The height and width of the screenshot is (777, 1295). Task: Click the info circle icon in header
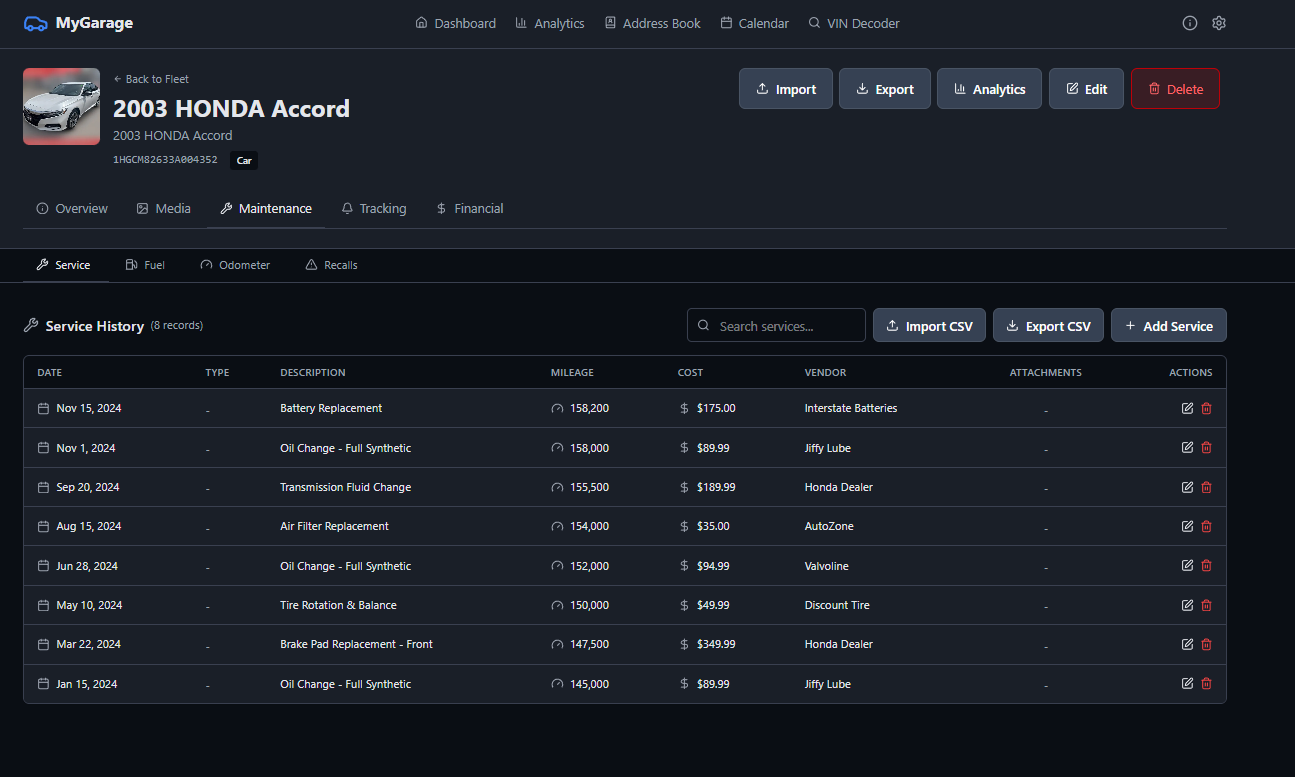point(1189,23)
